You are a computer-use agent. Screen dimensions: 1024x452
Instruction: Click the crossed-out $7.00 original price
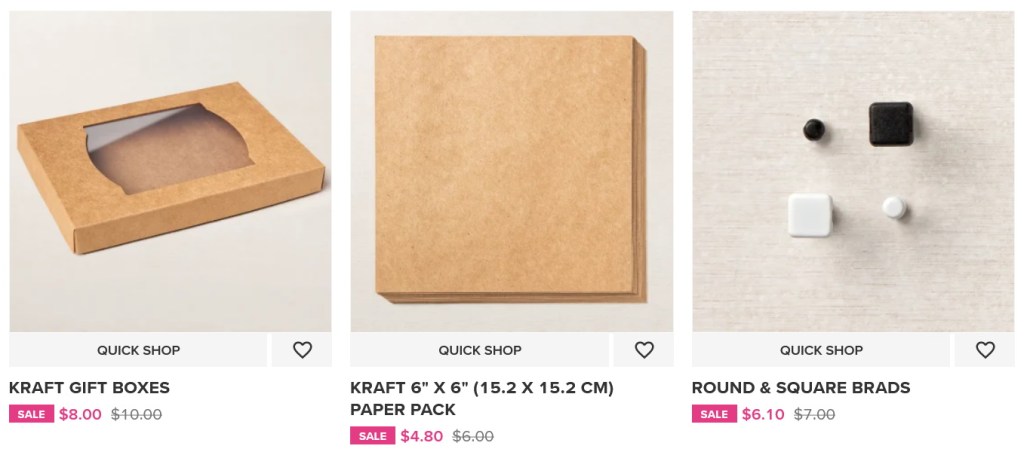[x=814, y=414]
